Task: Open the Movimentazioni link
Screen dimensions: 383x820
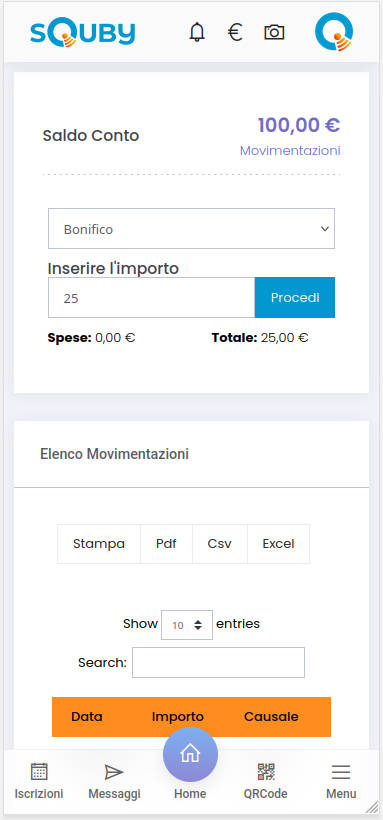Action: (x=290, y=151)
